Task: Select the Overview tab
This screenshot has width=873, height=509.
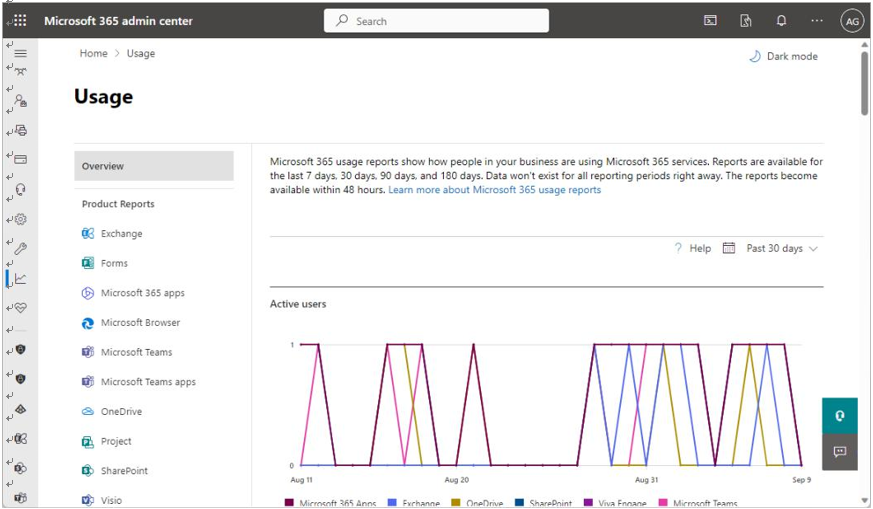Action: point(154,166)
